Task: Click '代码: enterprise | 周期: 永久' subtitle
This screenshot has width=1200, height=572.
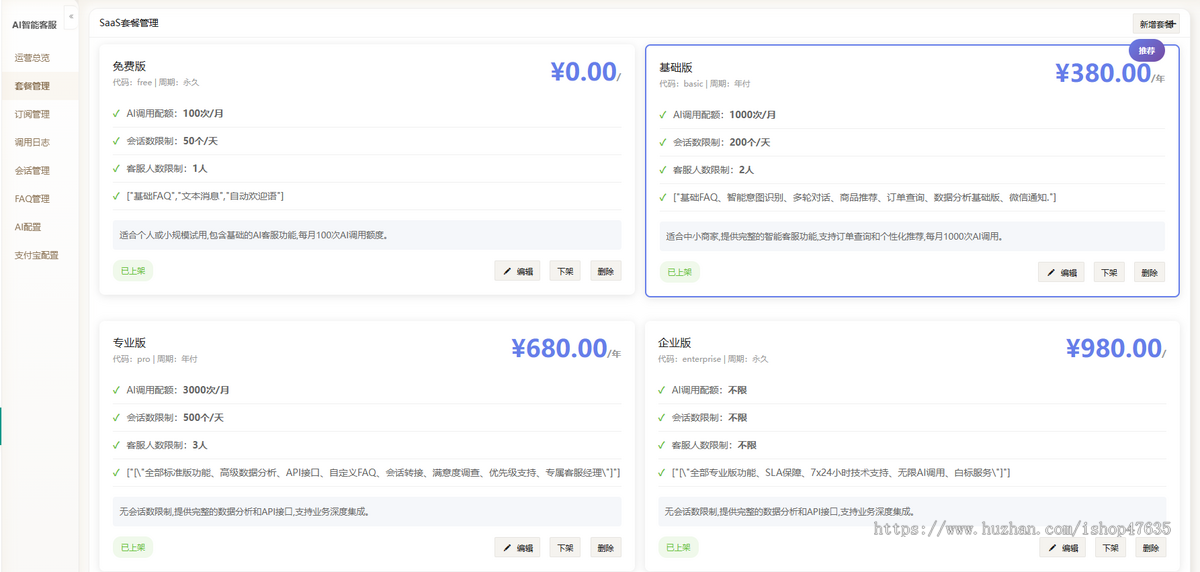Action: pyautogui.click(x=713, y=359)
